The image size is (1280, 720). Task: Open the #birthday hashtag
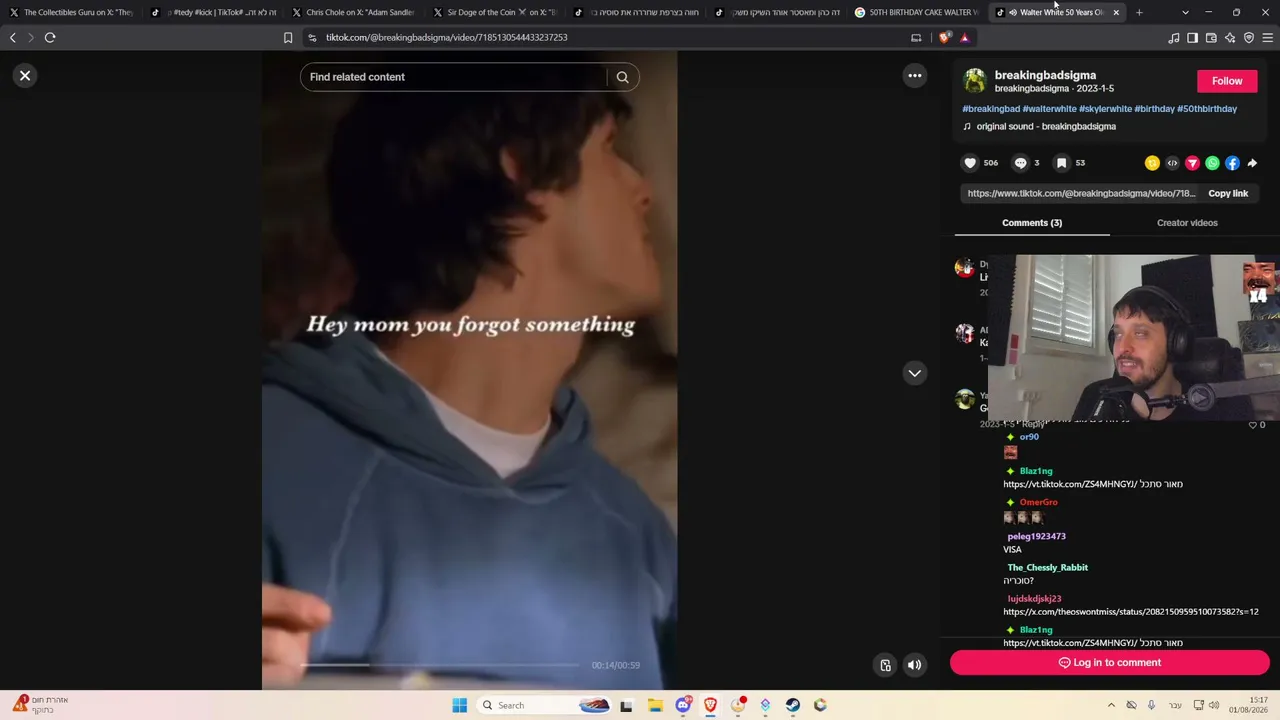1154,109
